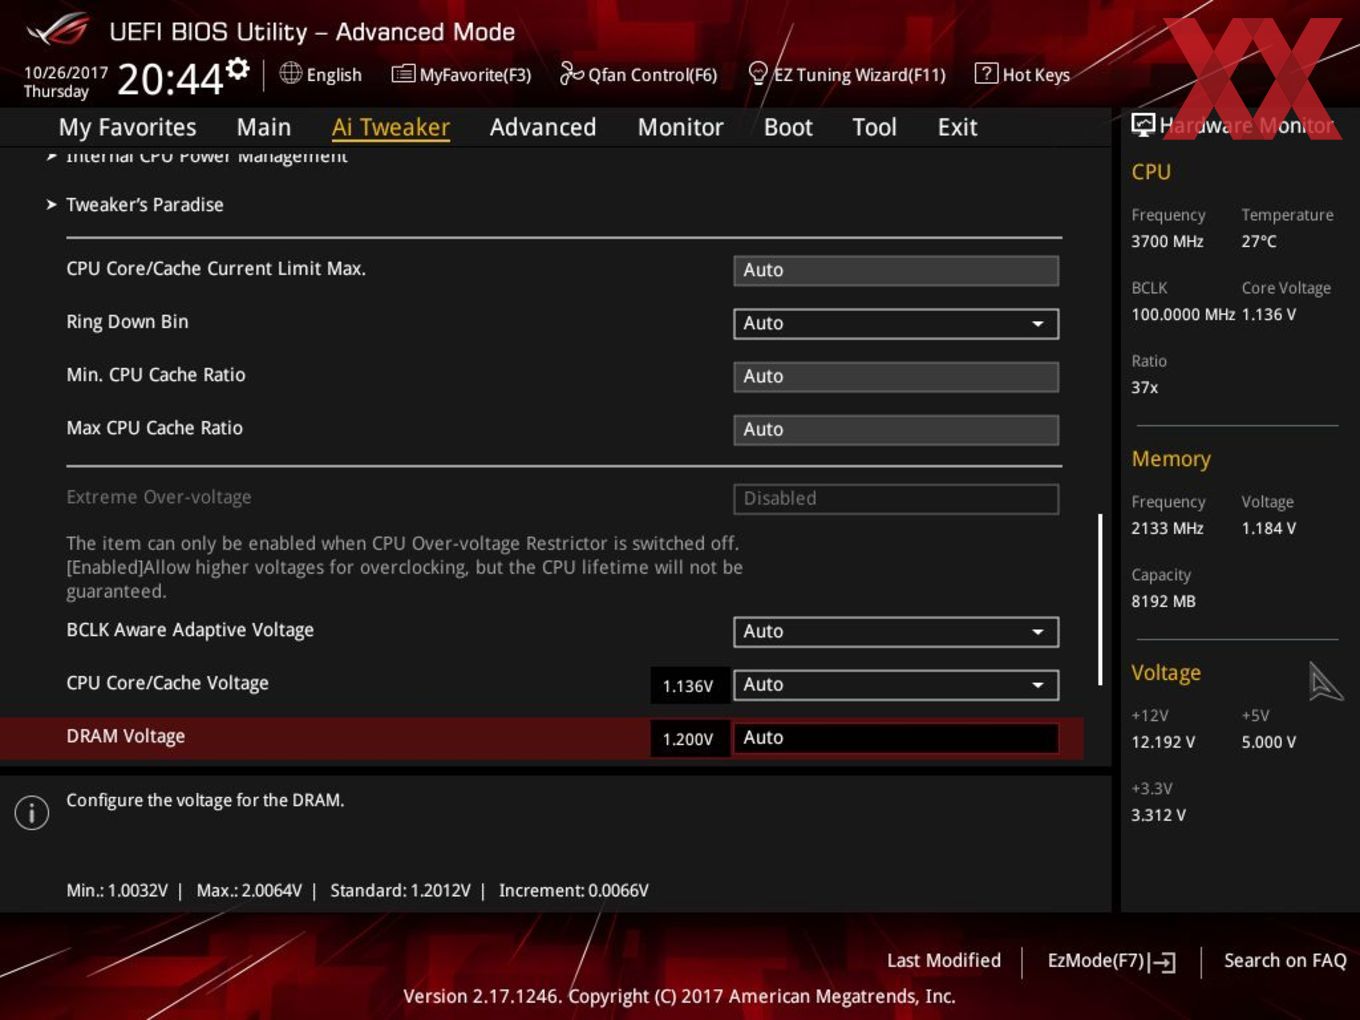Click DRAM Voltage Auto input field
The height and width of the screenshot is (1020, 1360).
coord(896,737)
